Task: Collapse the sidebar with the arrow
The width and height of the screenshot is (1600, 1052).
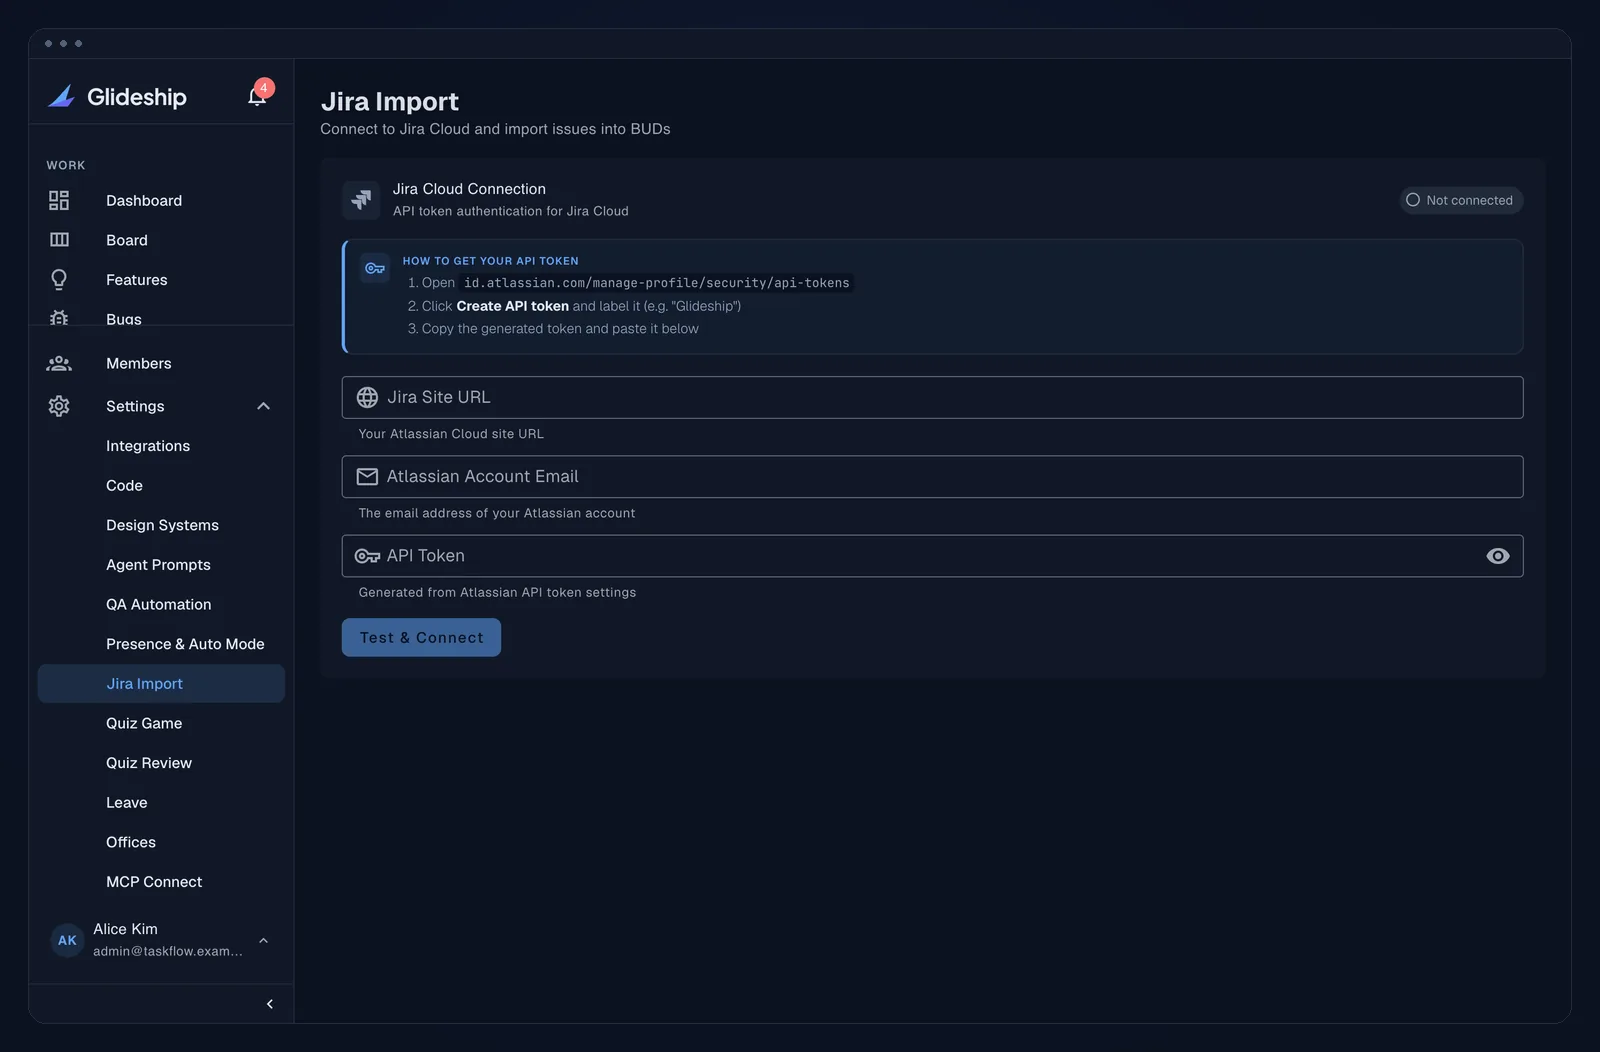Action: coord(269,1004)
